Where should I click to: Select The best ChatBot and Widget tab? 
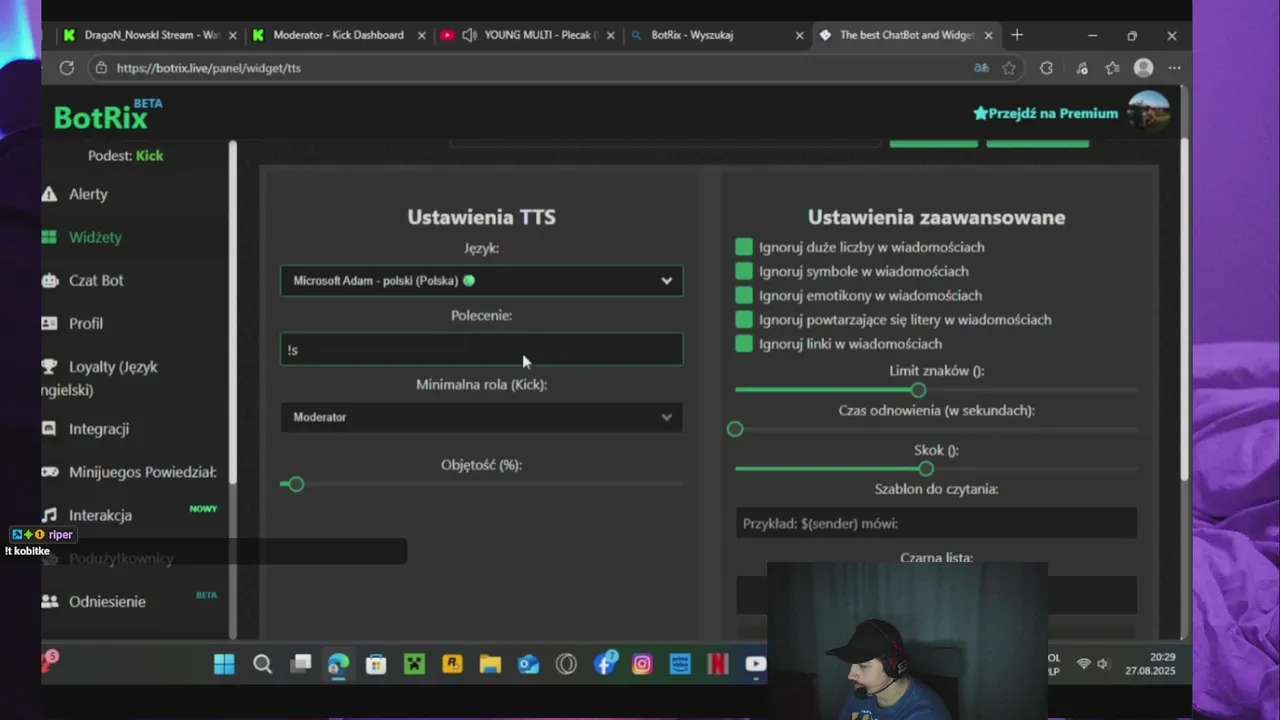[x=905, y=35]
